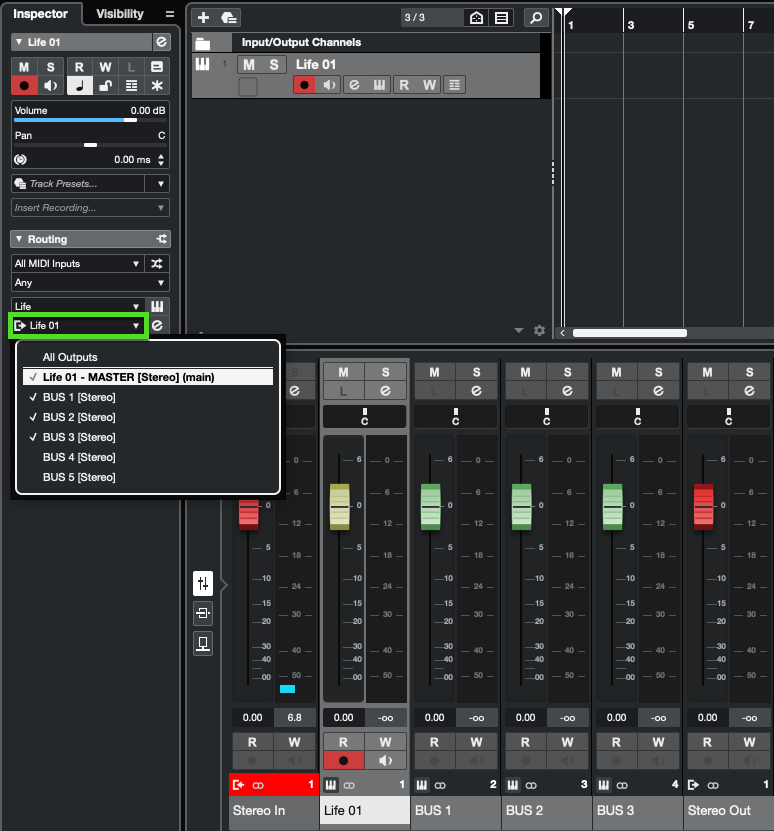Open the Inspector setup menu icon
Viewport: 774px width, 831px height.
tap(170, 14)
